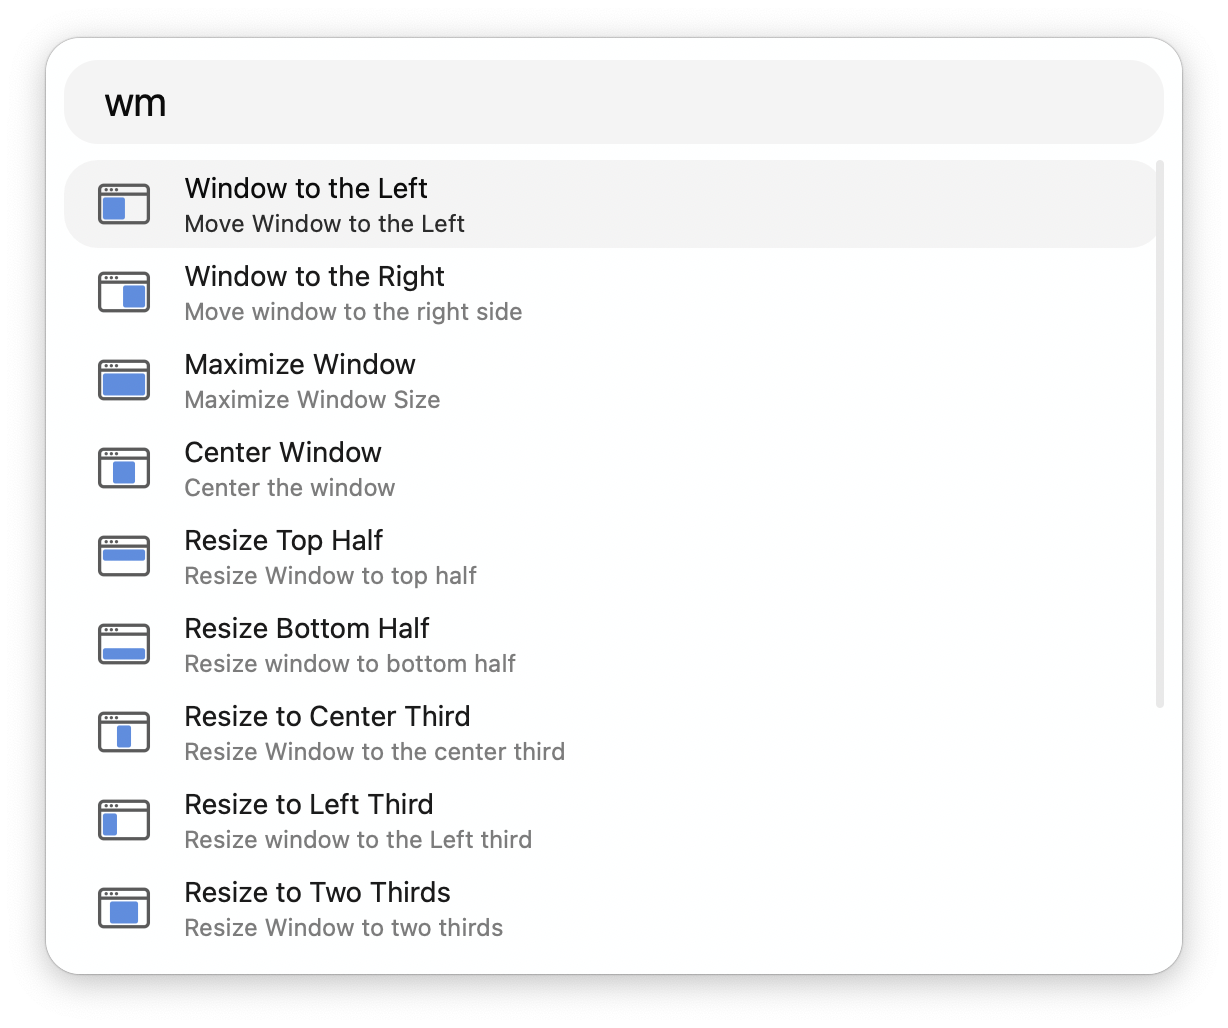Click the Center Window icon

[124, 468]
